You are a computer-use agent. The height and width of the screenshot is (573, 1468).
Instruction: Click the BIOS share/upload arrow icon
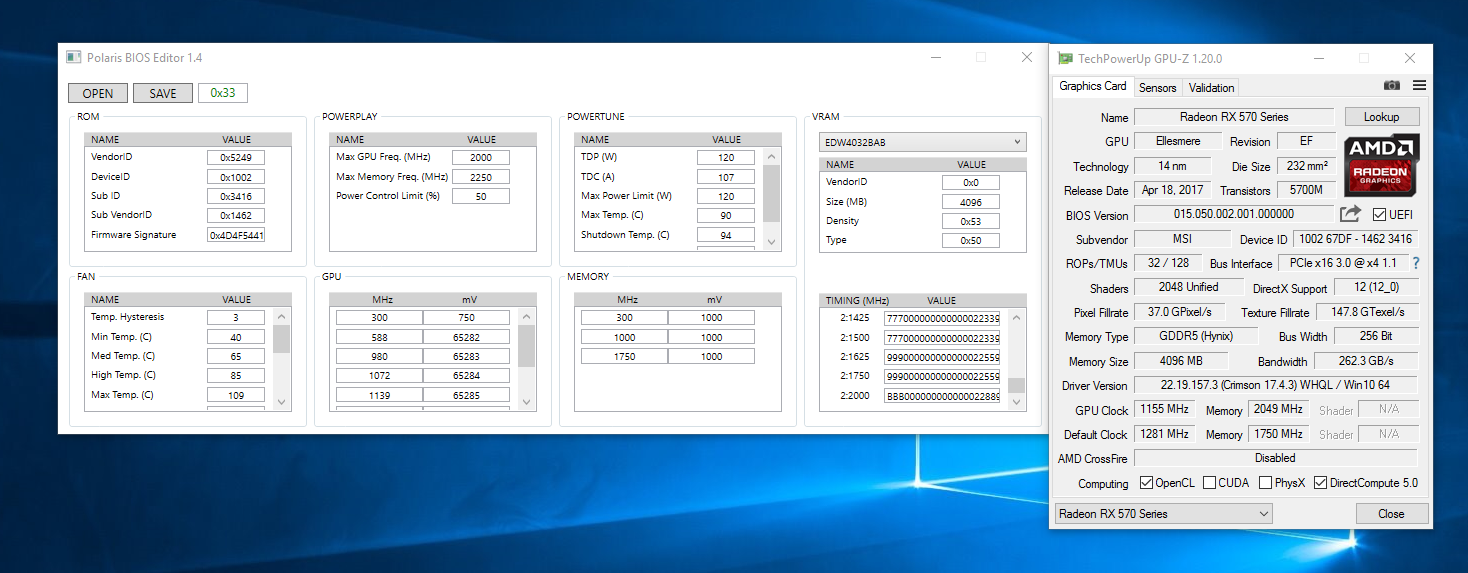[1350, 214]
